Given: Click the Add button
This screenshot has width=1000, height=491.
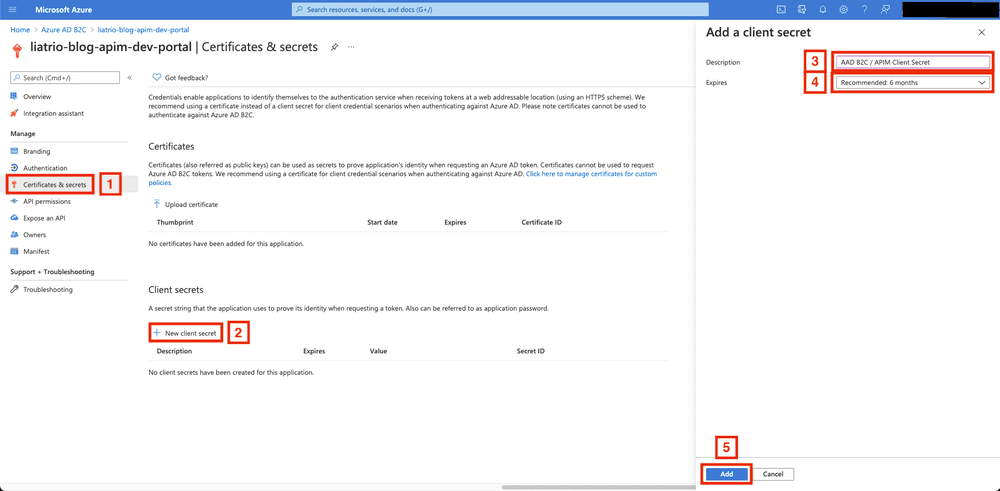Looking at the screenshot, I should tap(727, 474).
